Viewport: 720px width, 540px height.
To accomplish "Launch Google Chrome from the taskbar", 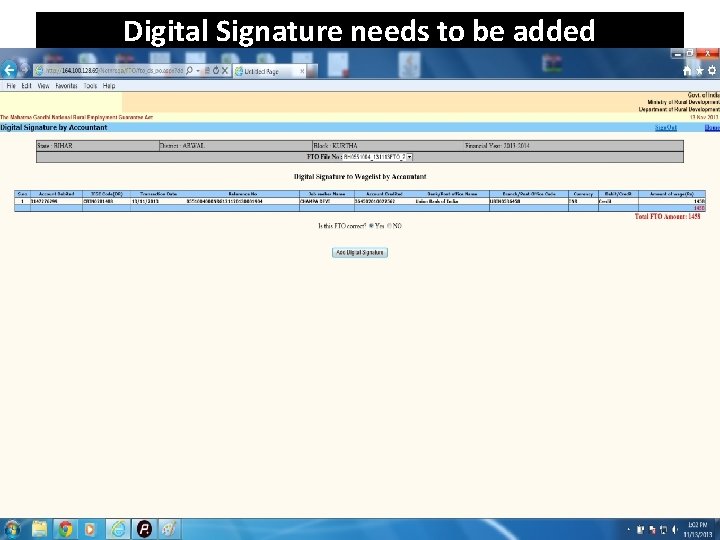I will pos(65,529).
